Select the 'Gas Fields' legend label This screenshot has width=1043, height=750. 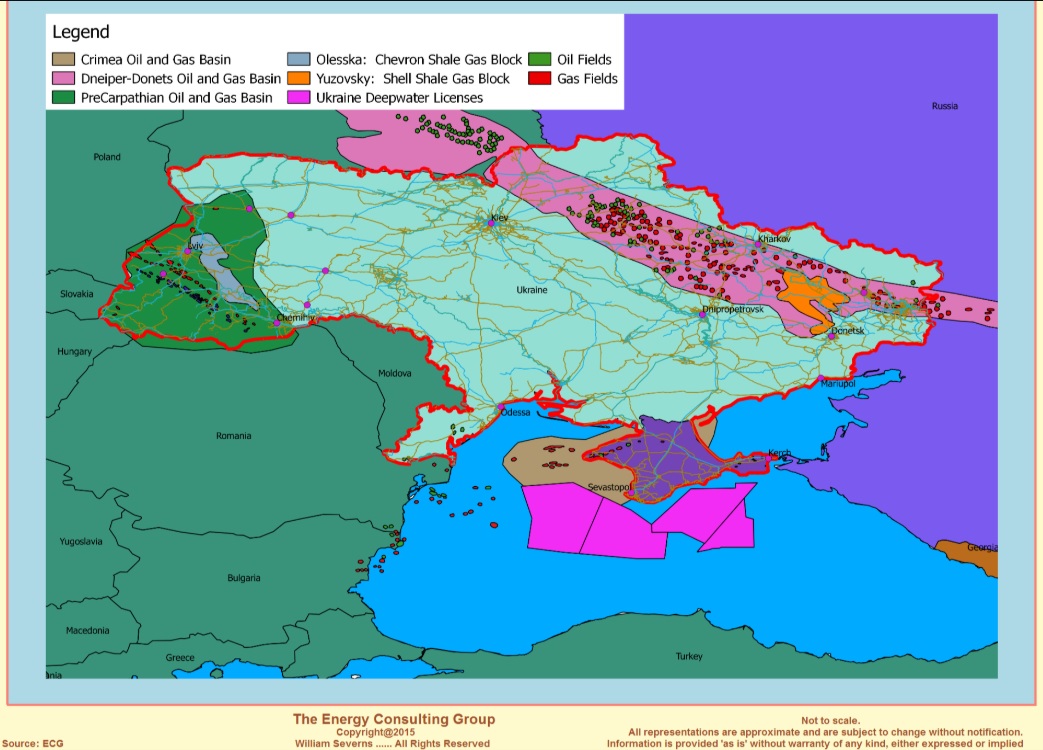(587, 78)
